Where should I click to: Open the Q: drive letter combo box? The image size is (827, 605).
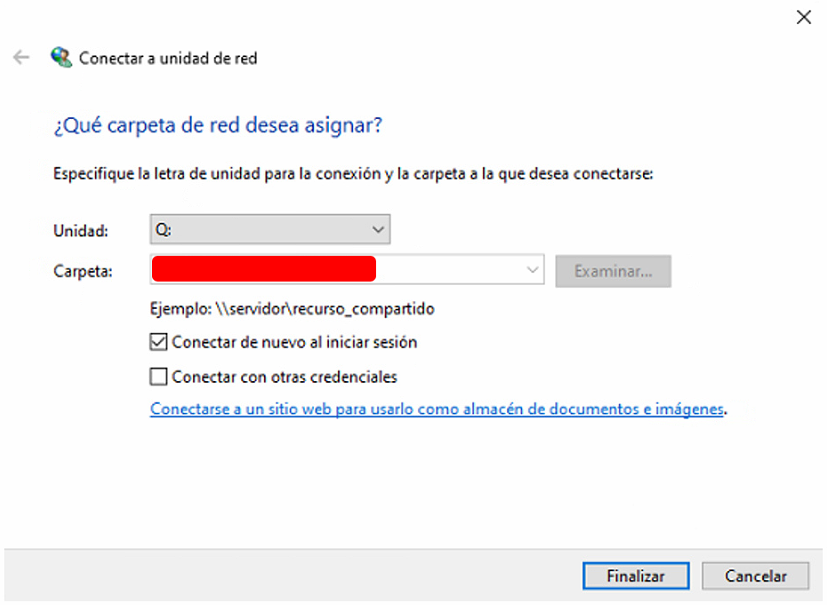pos(270,229)
